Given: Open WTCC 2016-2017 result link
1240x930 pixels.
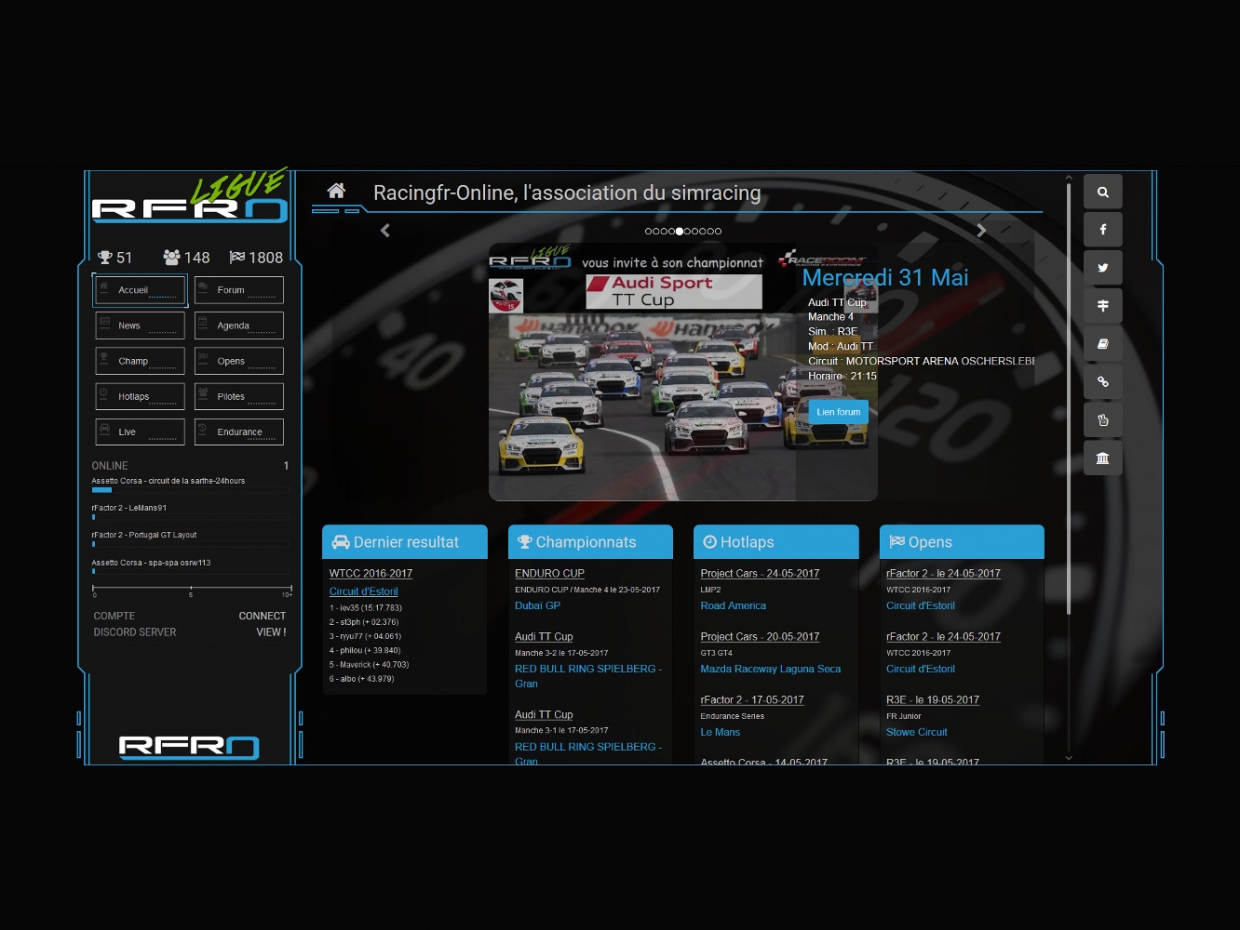Looking at the screenshot, I should coord(370,574).
